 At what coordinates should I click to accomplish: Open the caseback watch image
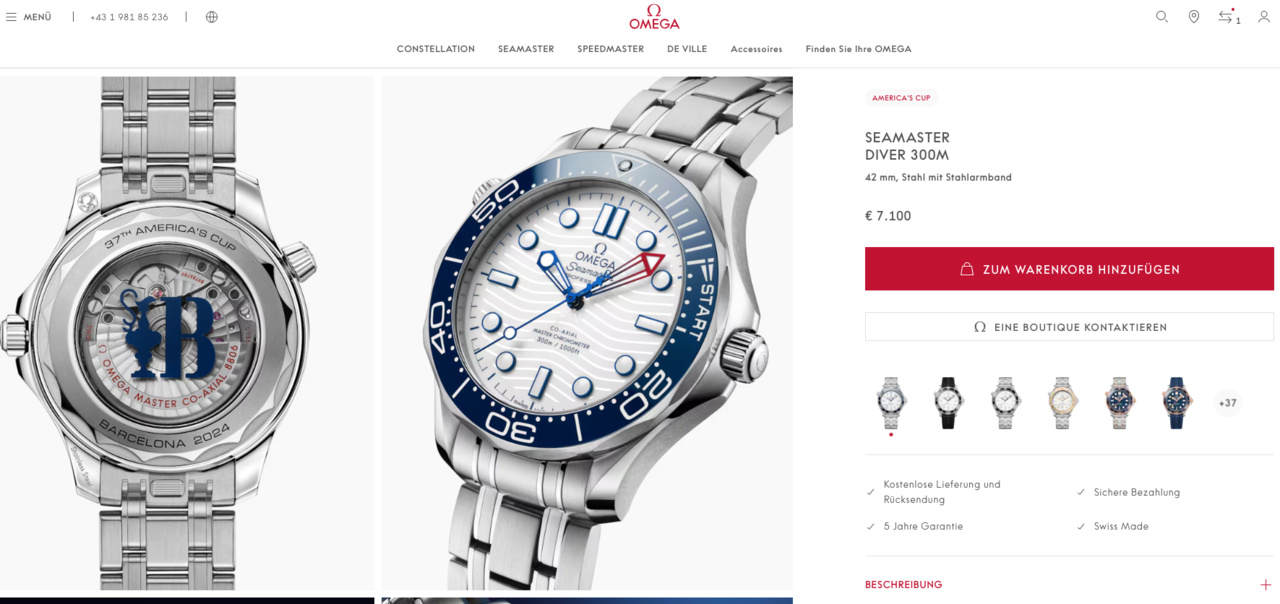(187, 333)
